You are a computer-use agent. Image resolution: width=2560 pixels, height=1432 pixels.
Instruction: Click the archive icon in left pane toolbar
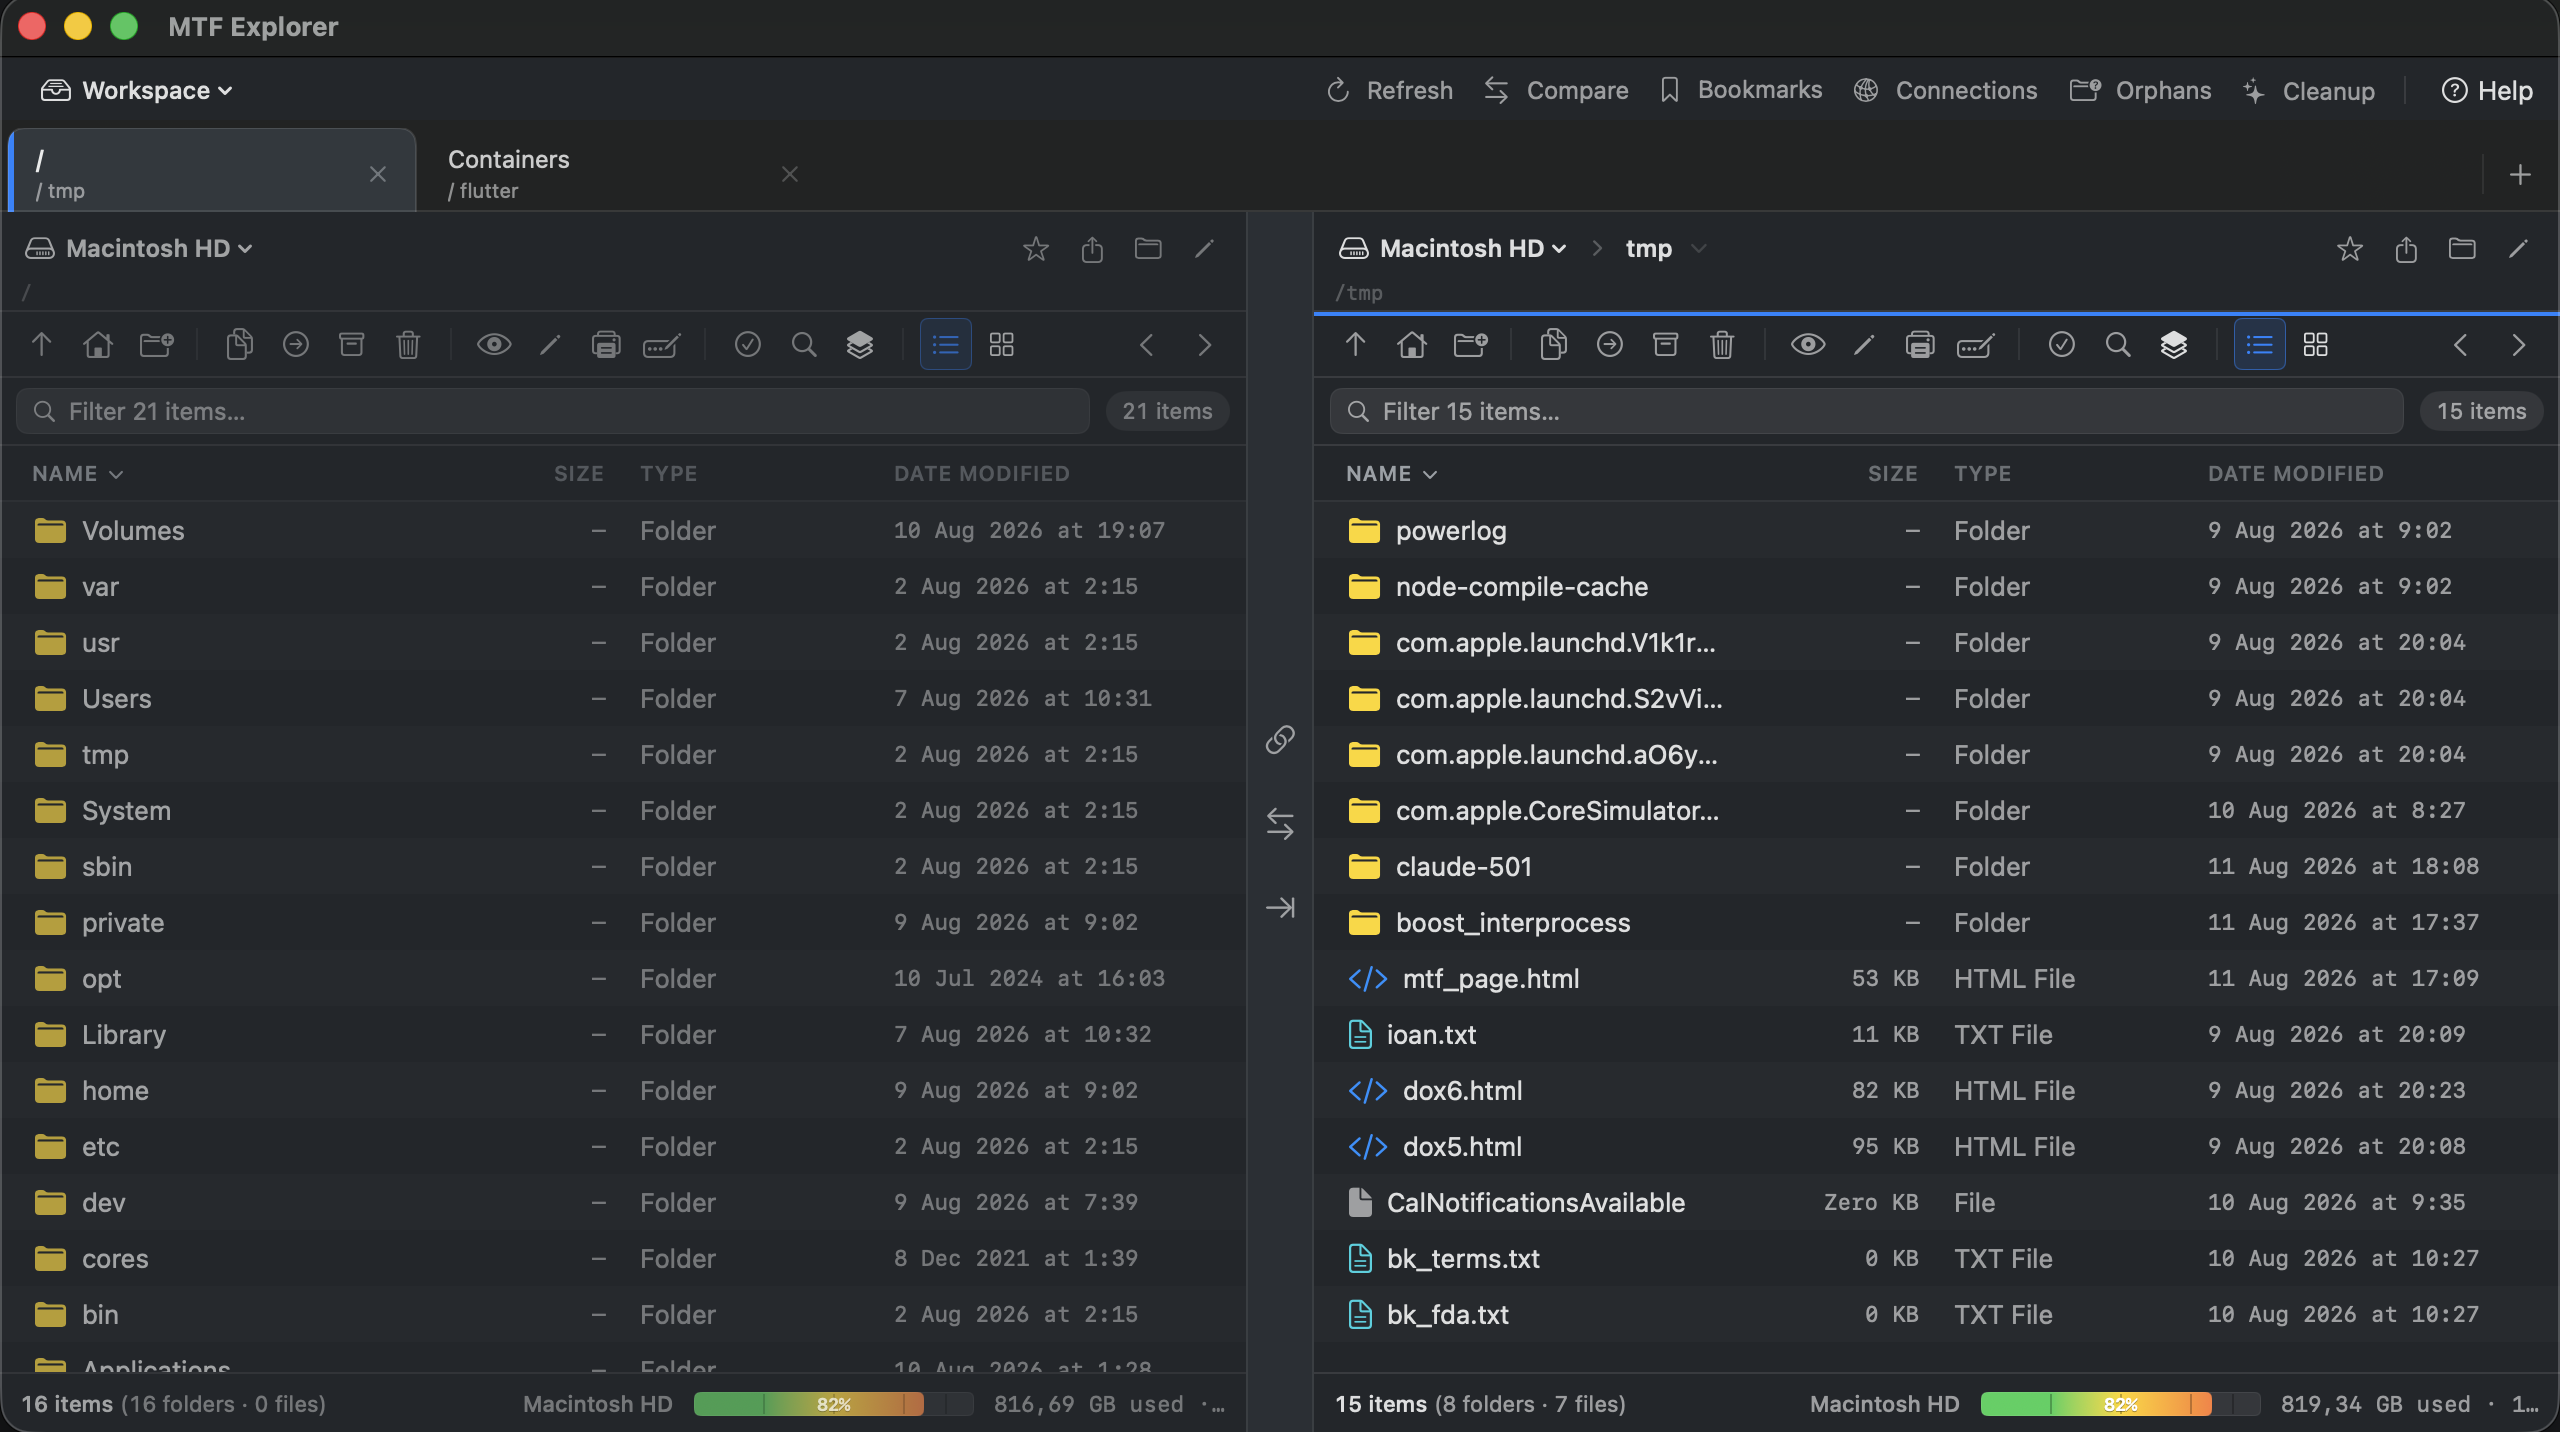click(x=352, y=345)
